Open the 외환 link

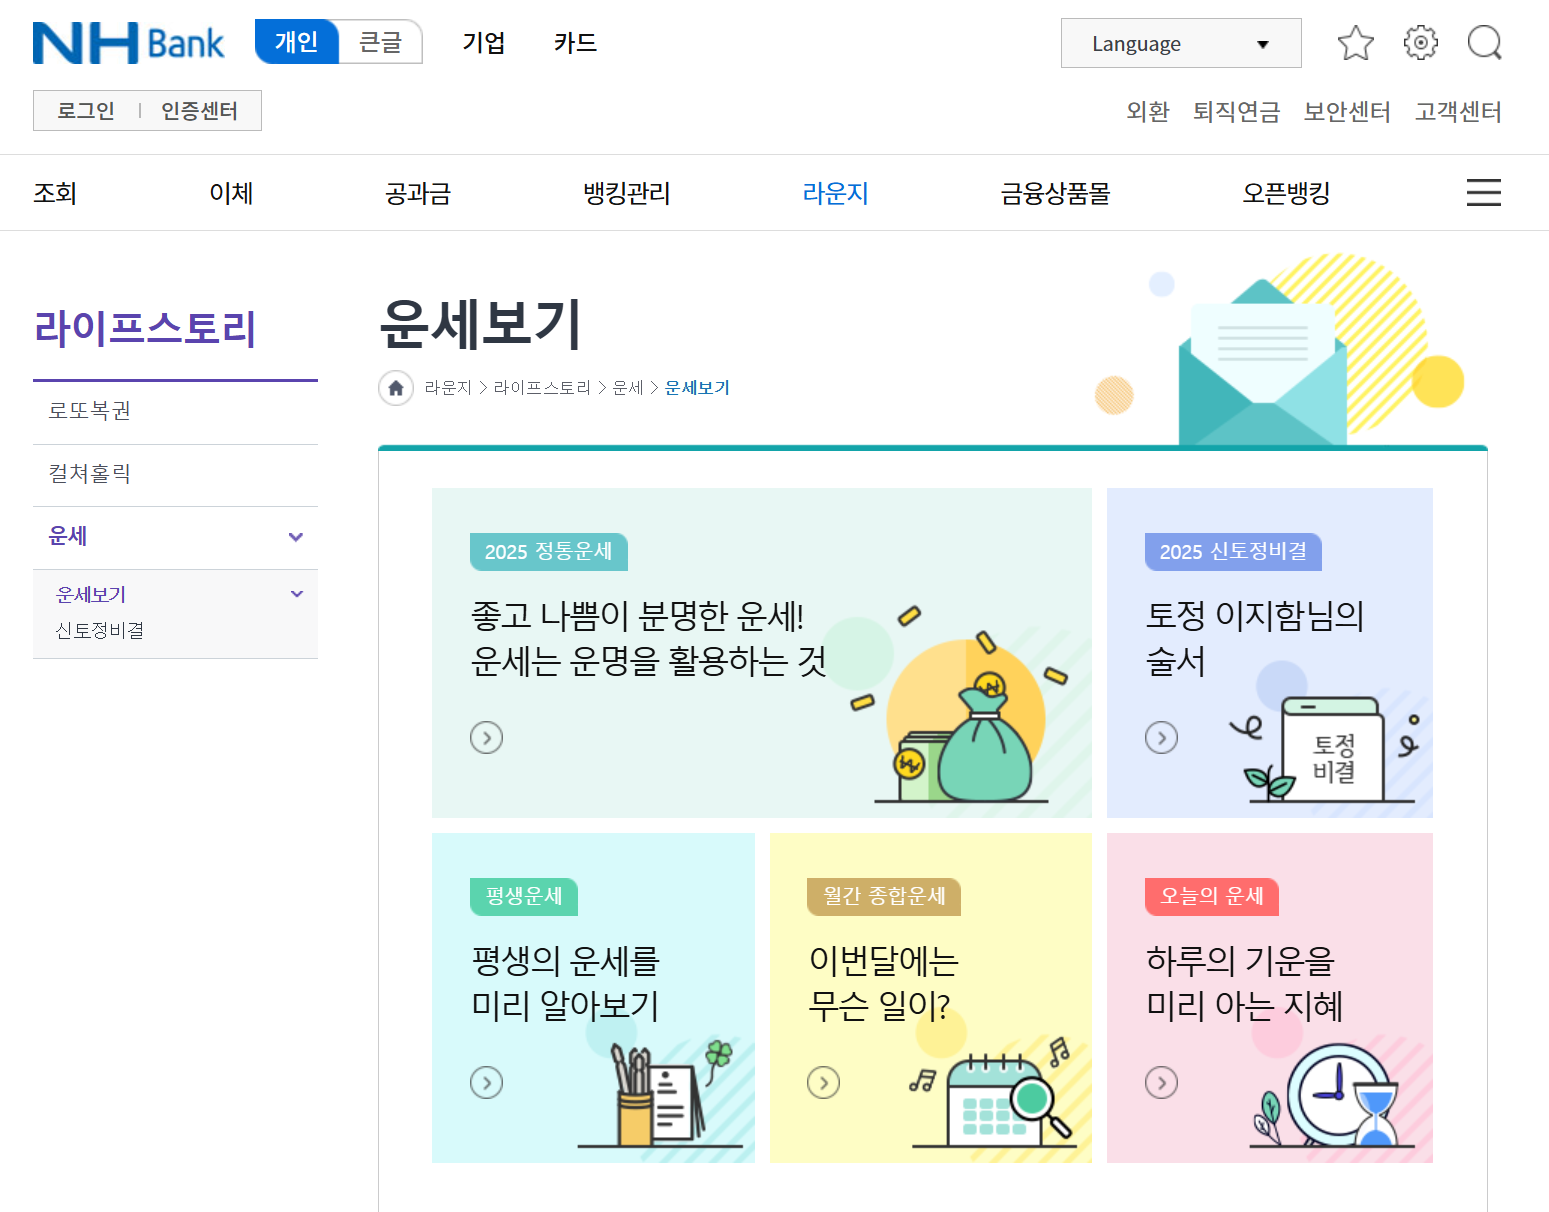1148,112
